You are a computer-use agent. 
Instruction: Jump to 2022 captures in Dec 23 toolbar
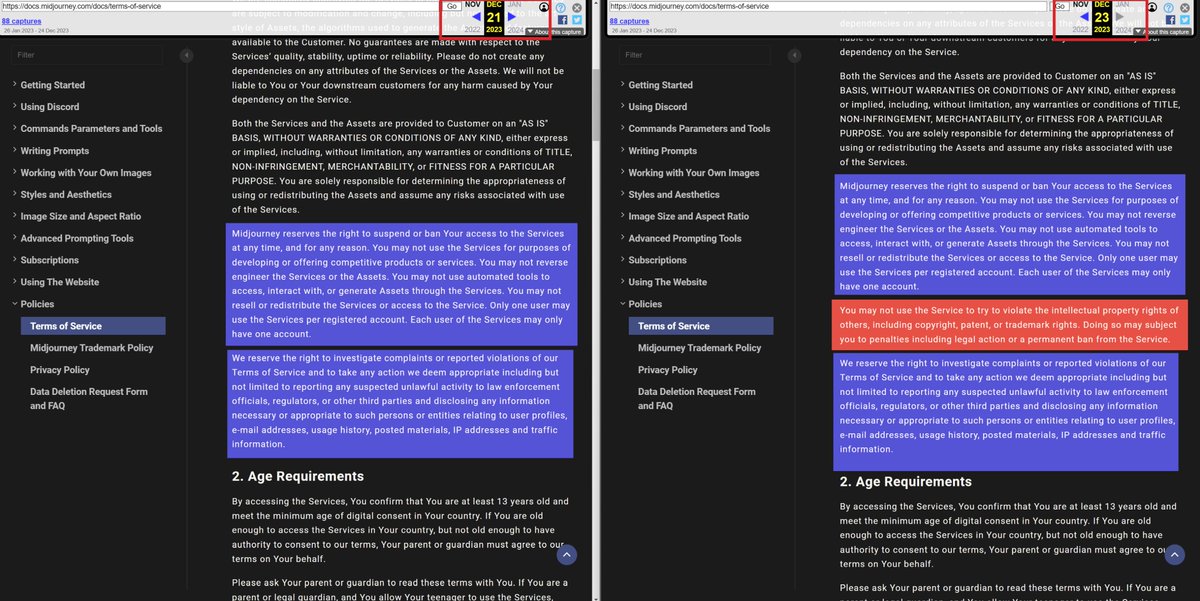[x=1081, y=29]
